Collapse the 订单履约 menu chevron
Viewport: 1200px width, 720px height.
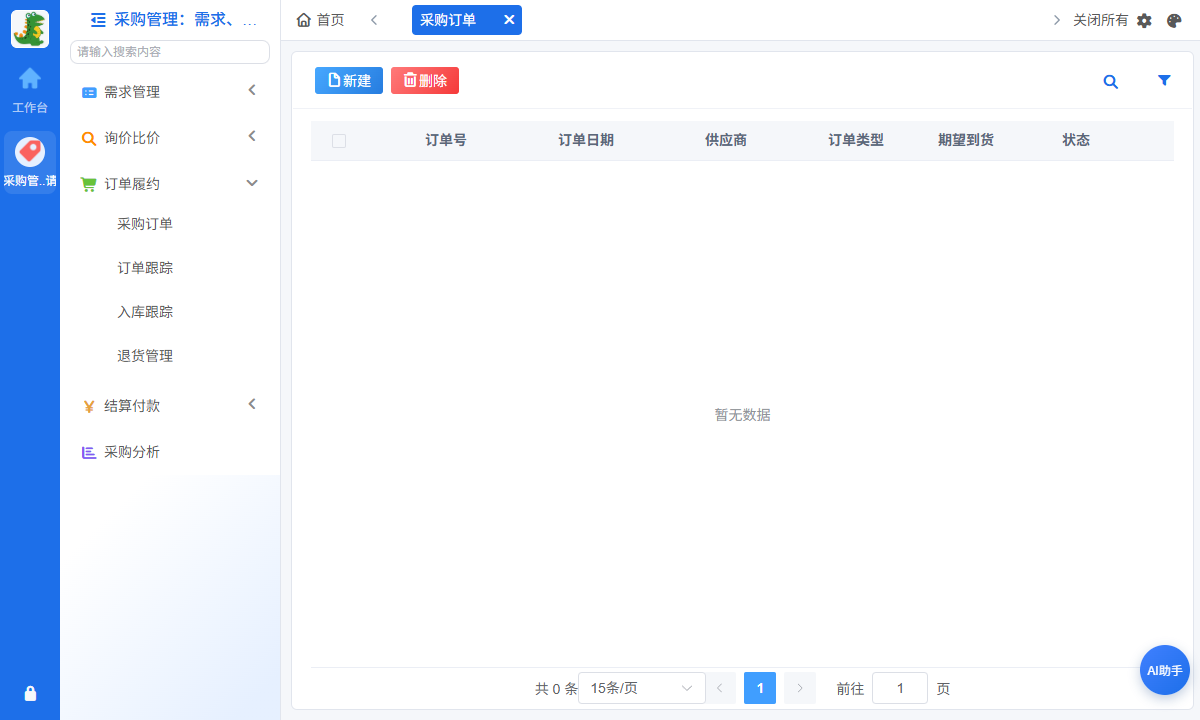(x=252, y=183)
